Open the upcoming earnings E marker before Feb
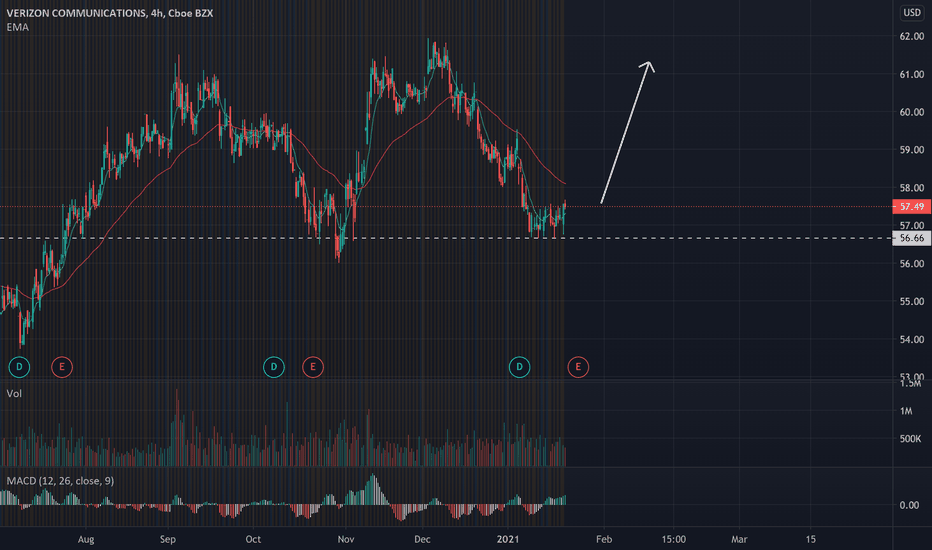This screenshot has height=550, width=932. (578, 367)
